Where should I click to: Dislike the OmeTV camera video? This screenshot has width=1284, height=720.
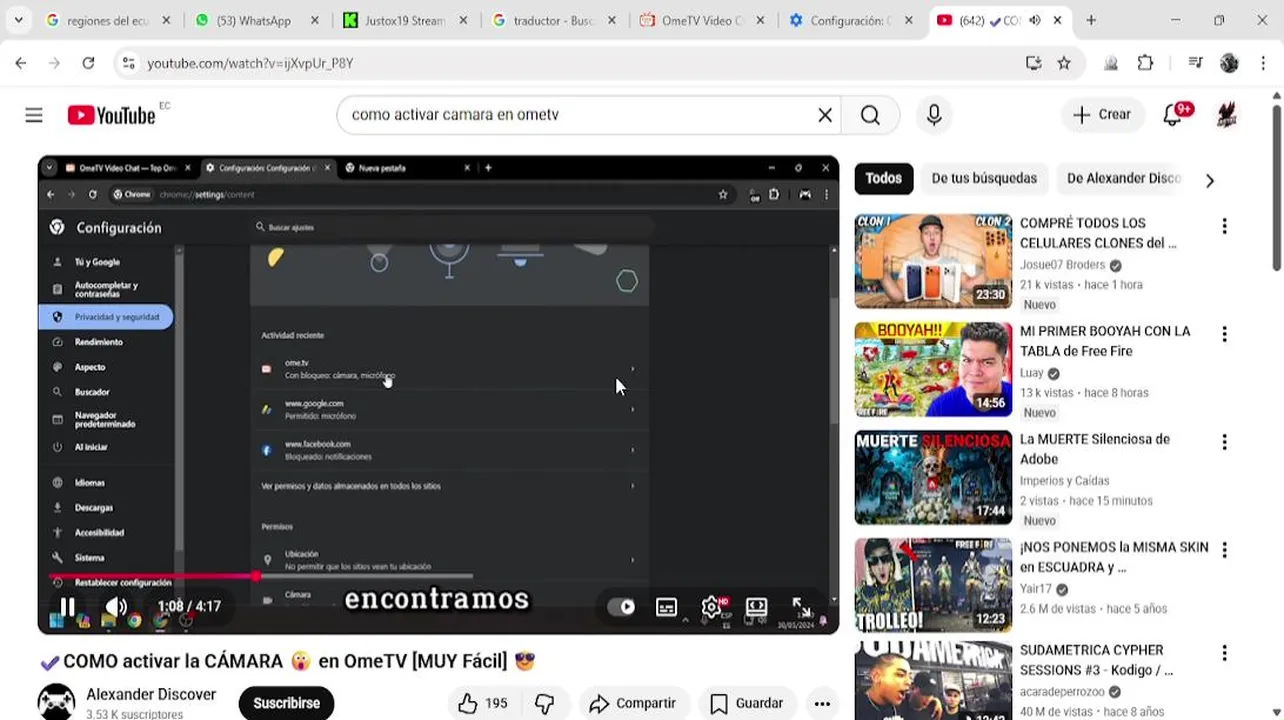544,703
